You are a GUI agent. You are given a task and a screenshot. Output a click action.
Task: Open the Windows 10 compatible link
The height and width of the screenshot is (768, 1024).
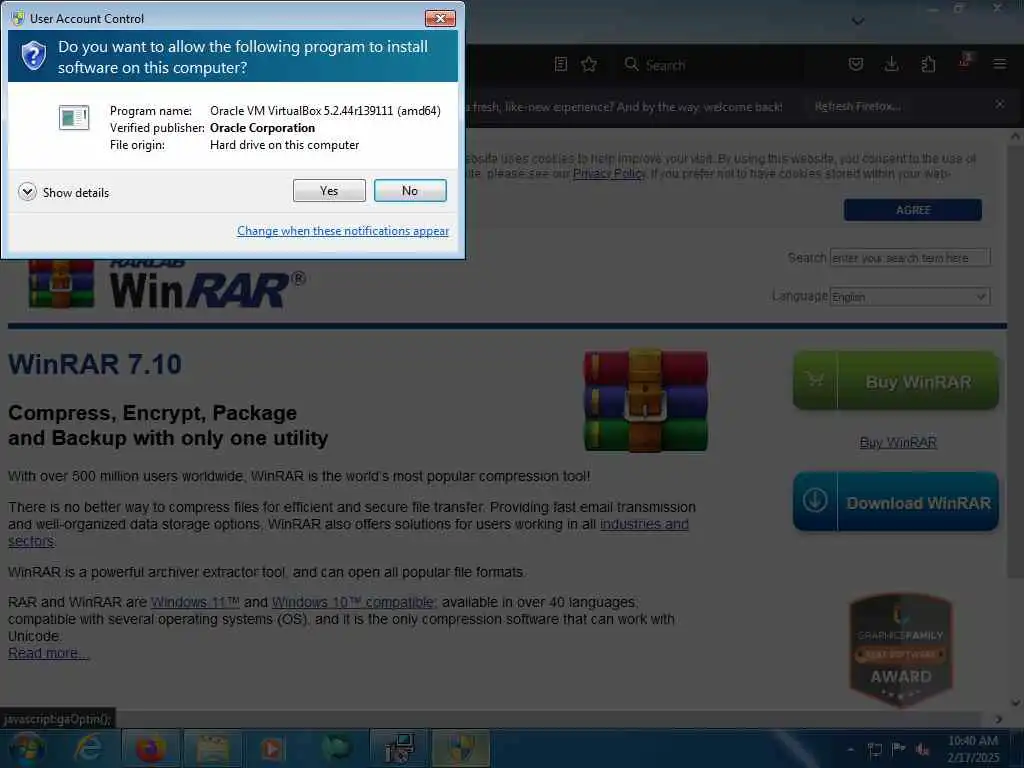click(x=353, y=602)
